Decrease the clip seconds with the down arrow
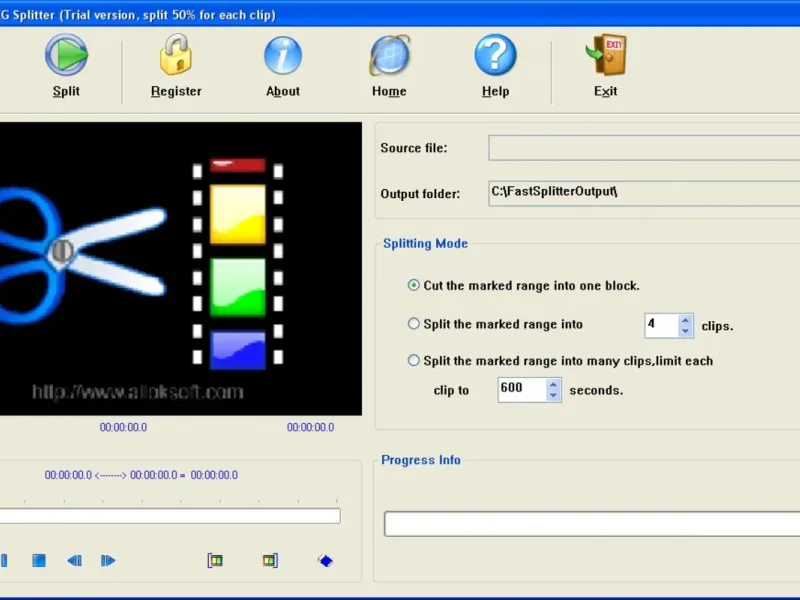Viewport: 800px width, 600px height. [554, 395]
